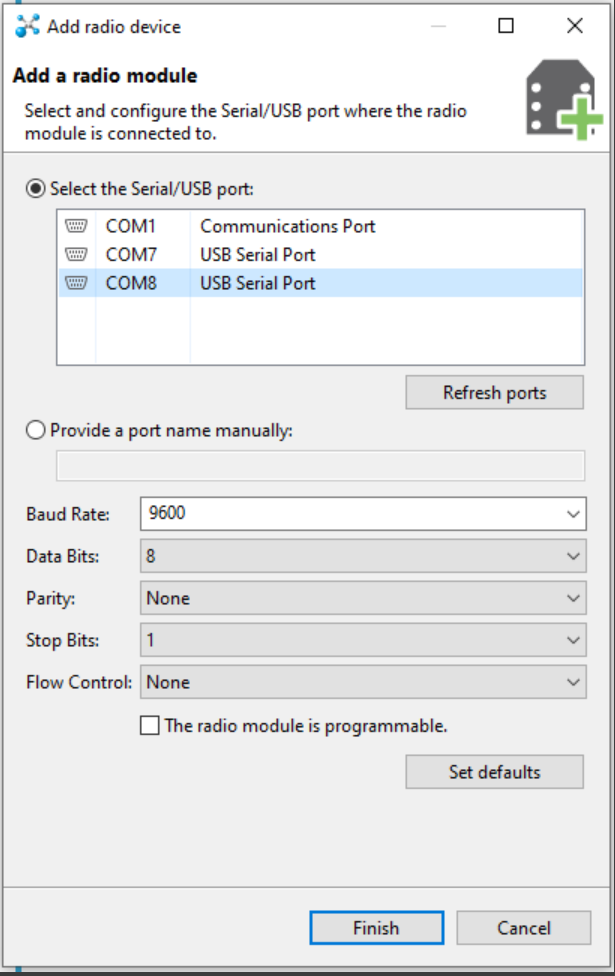
Task: Click the COM8 serial port icon
Action: click(76, 283)
